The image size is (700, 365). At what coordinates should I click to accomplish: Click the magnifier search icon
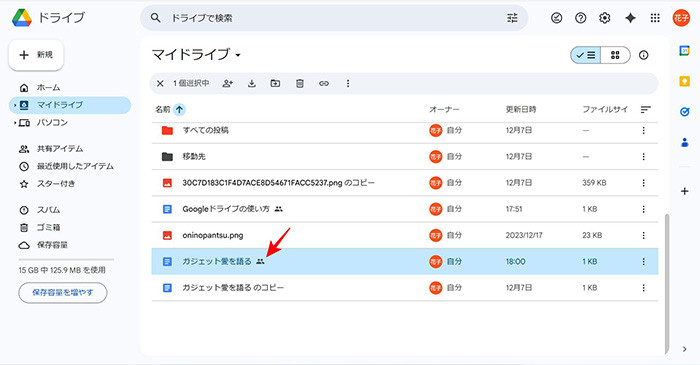(x=155, y=18)
